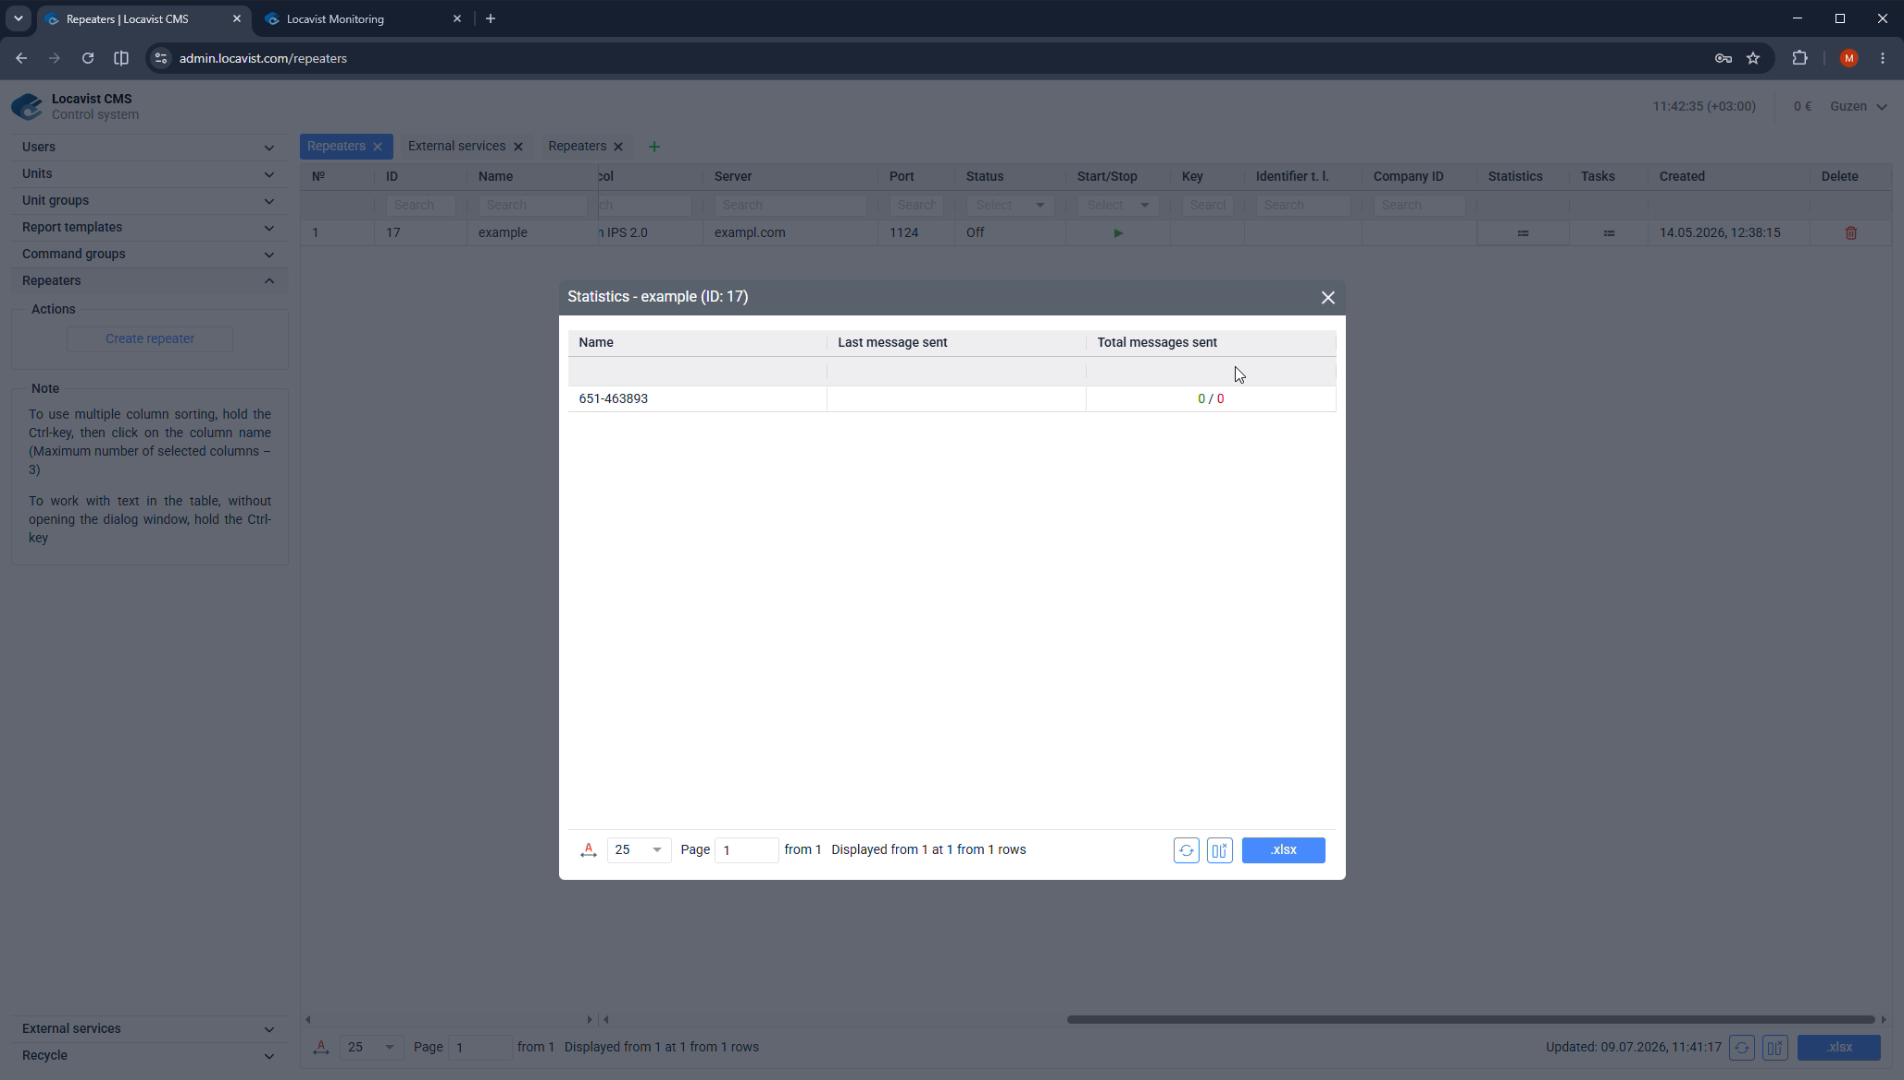Click the horizontal scrollbar of main table
Viewport: 1904px width, 1080px height.
point(1470,1020)
